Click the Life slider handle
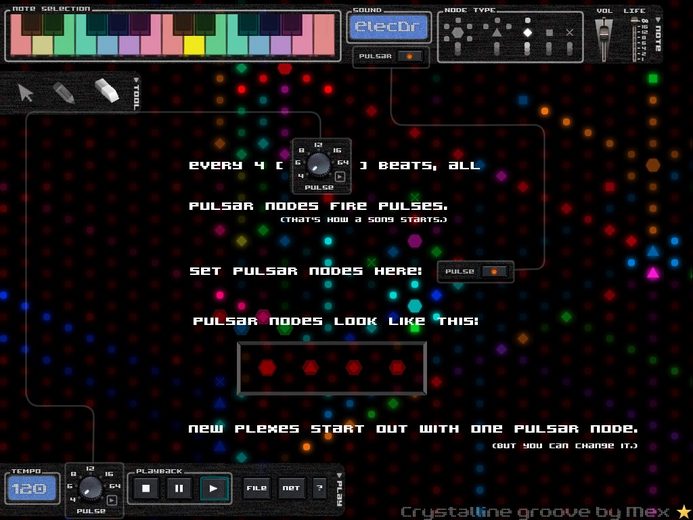Image resolution: width=693 pixels, height=520 pixels. point(635,20)
